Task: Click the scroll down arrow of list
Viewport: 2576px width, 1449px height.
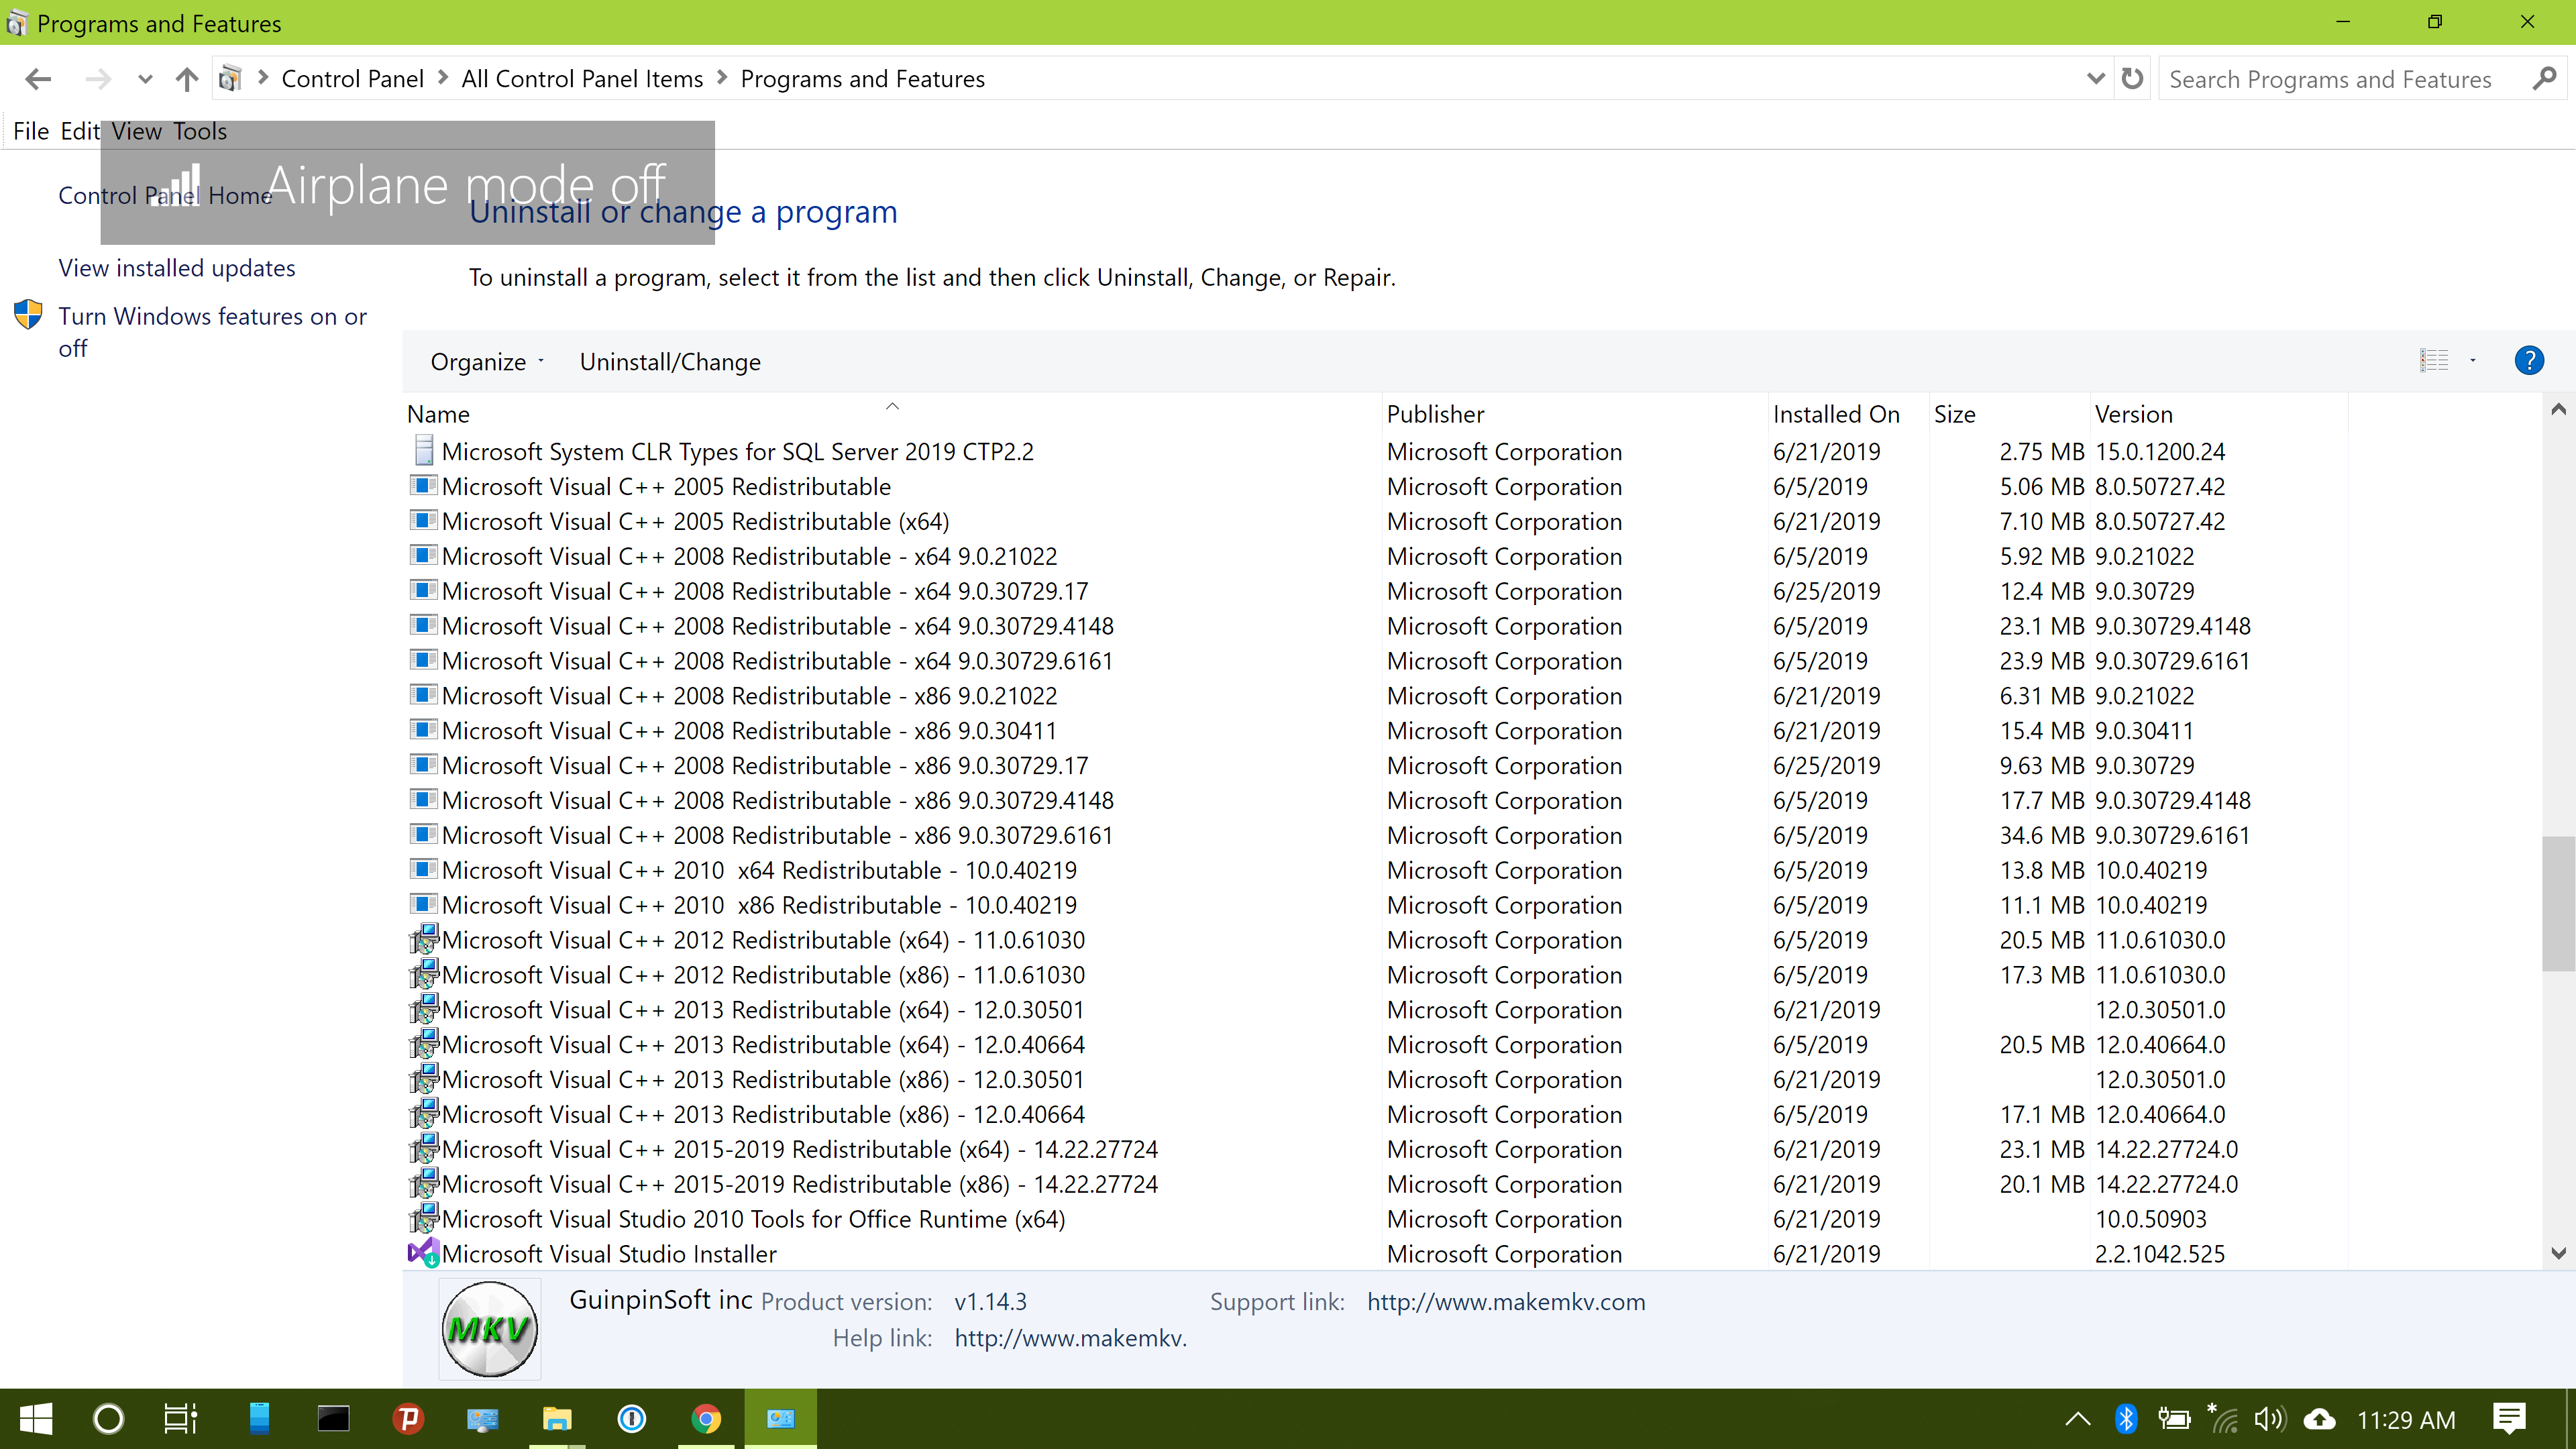Action: [x=2559, y=1253]
